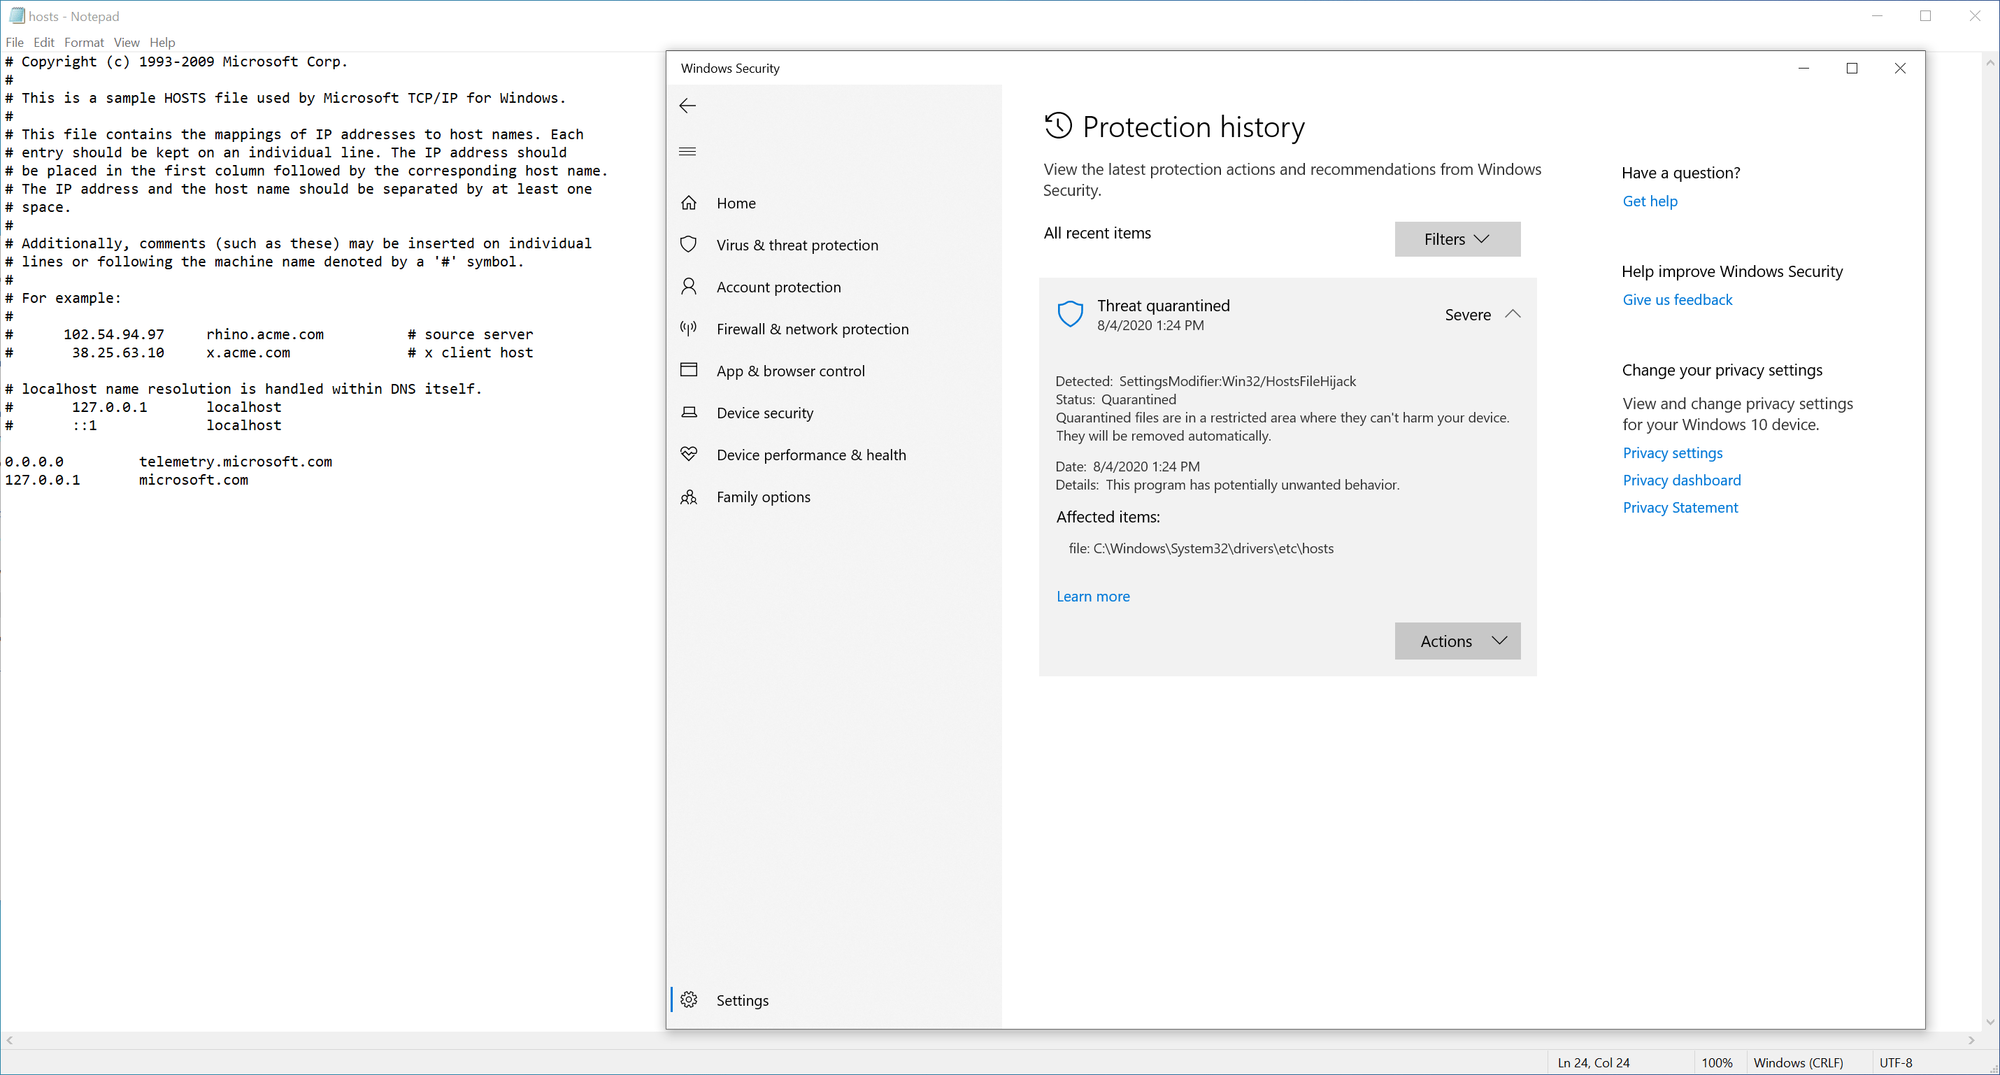The width and height of the screenshot is (2000, 1075).
Task: Click the Ln 24, Col 24 status bar entry
Action: click(x=1593, y=1063)
